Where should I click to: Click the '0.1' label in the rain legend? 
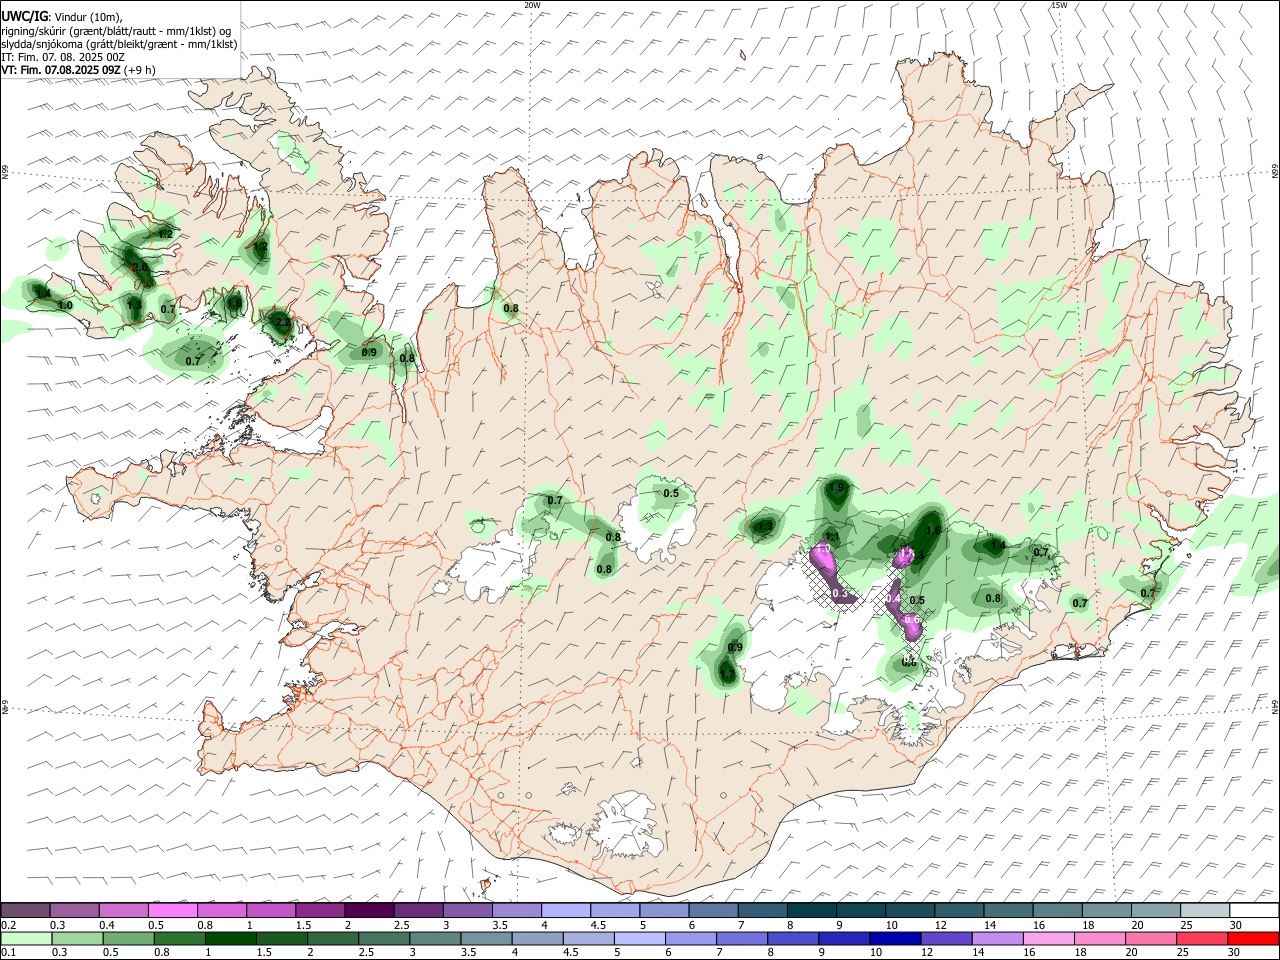9,952
